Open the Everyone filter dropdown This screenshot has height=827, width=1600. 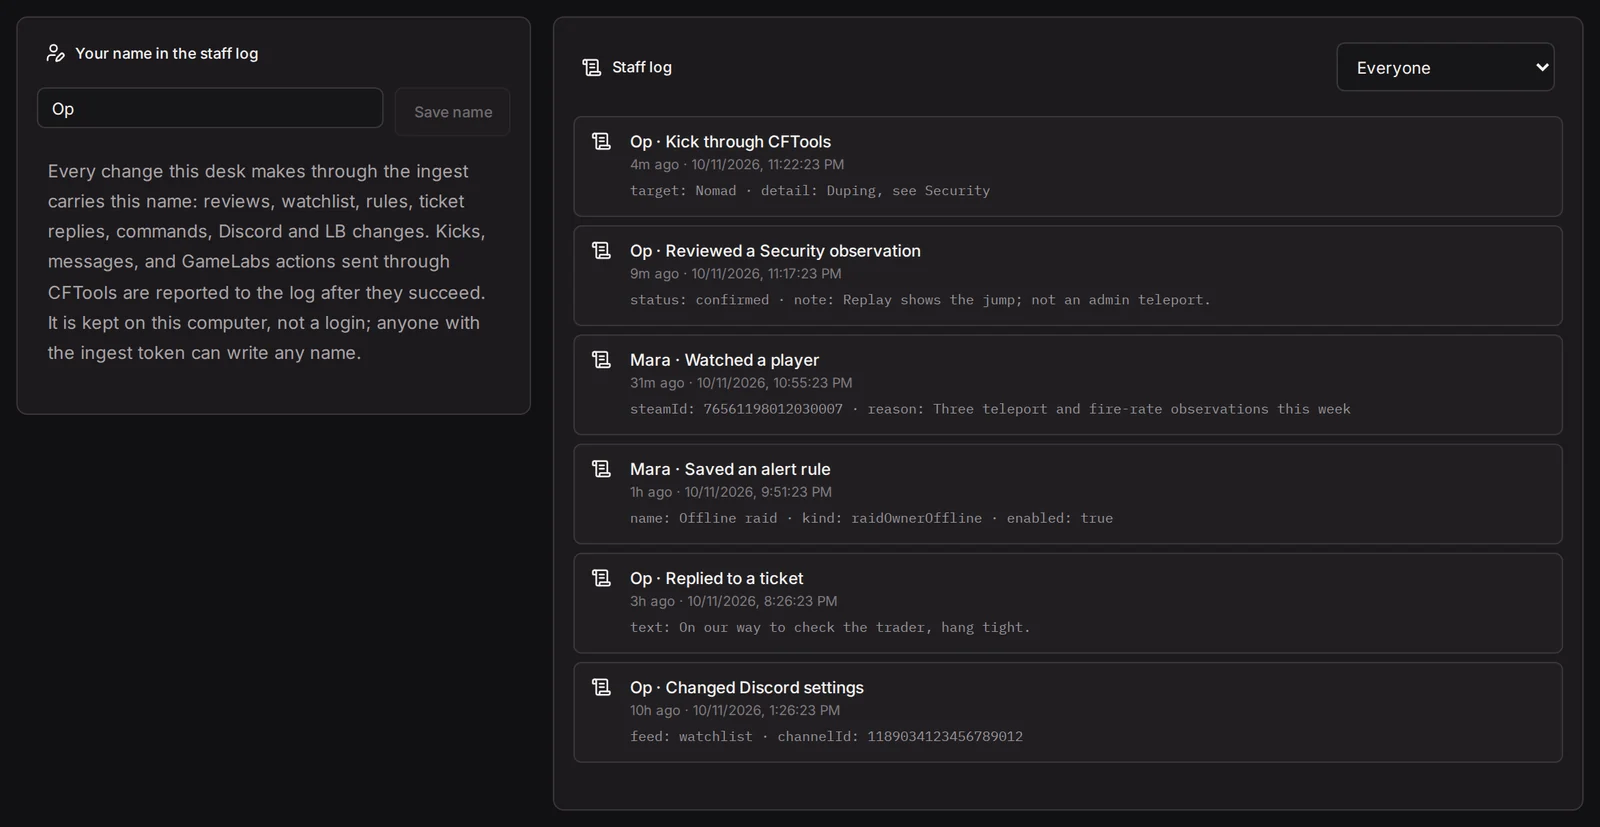[x=1445, y=67]
